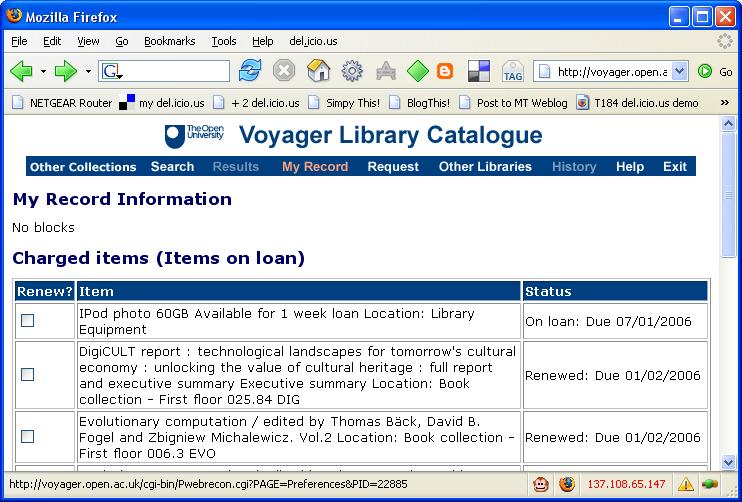Click the yellow warning triangle status icon
742x502 pixels.
click(x=686, y=484)
